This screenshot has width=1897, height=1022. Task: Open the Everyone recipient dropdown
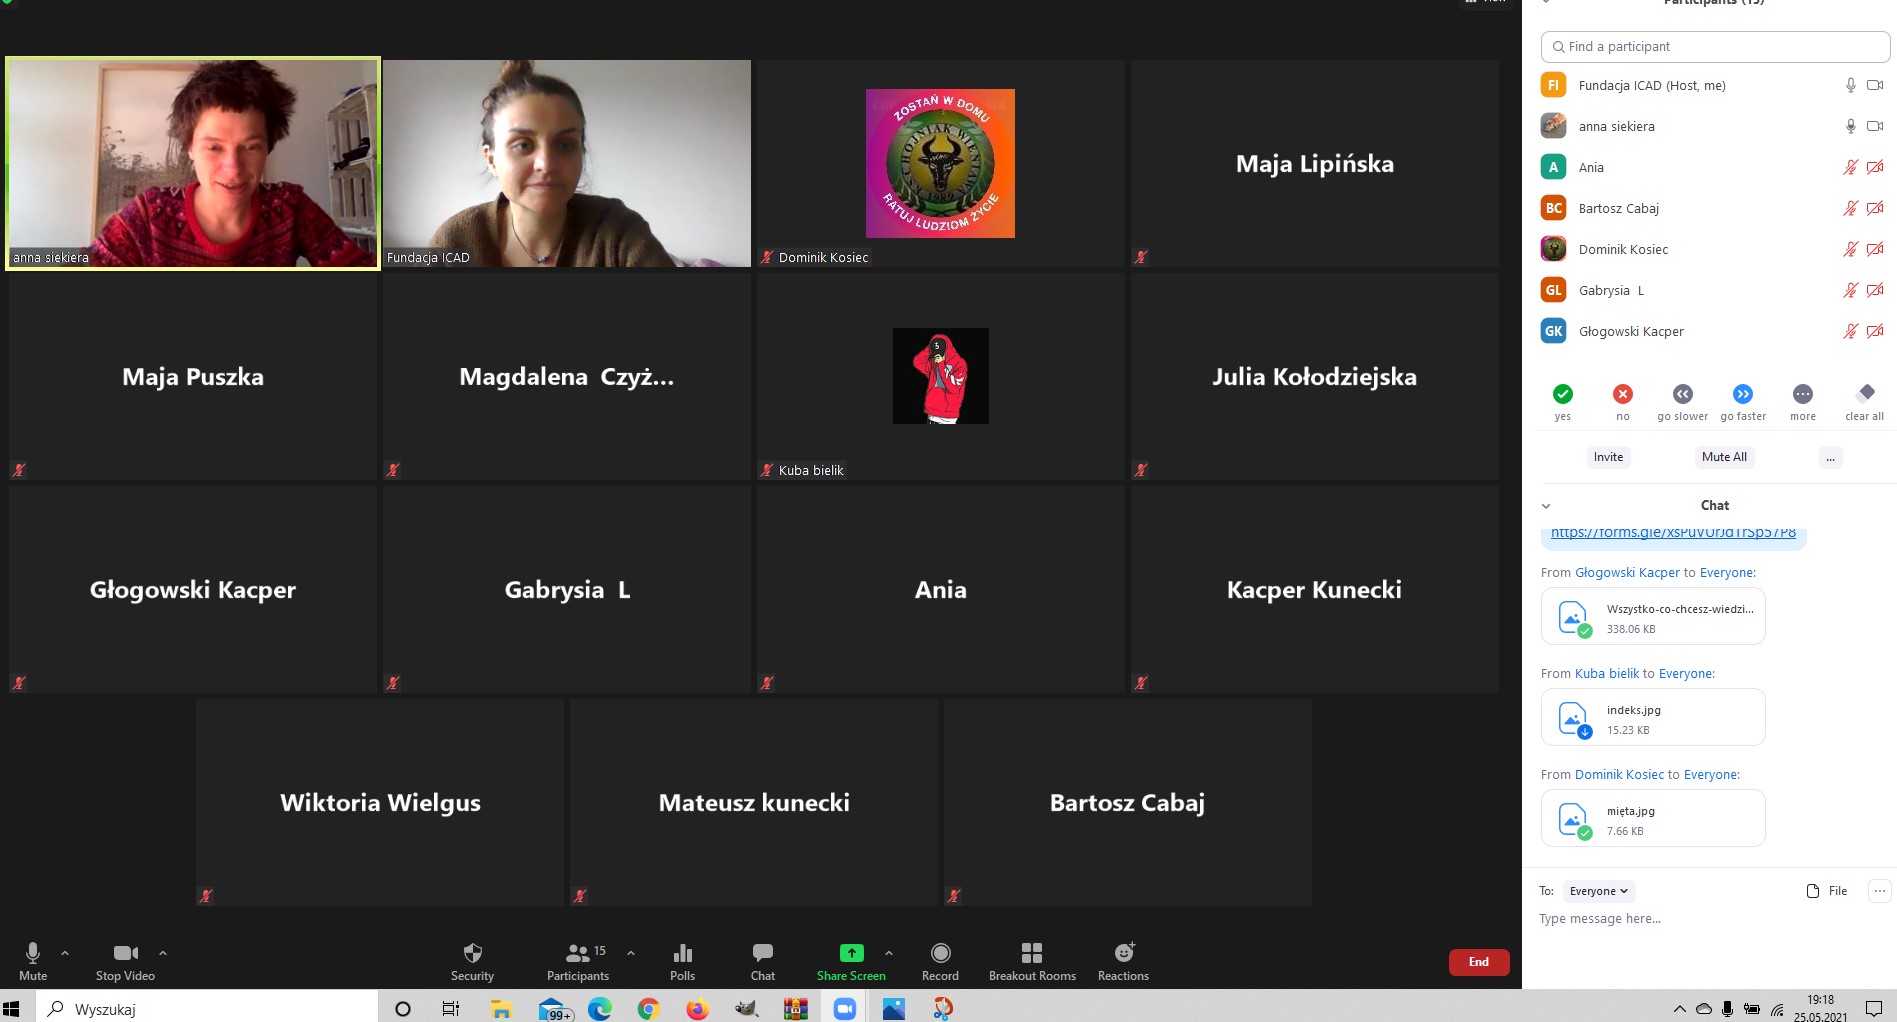(x=1598, y=891)
